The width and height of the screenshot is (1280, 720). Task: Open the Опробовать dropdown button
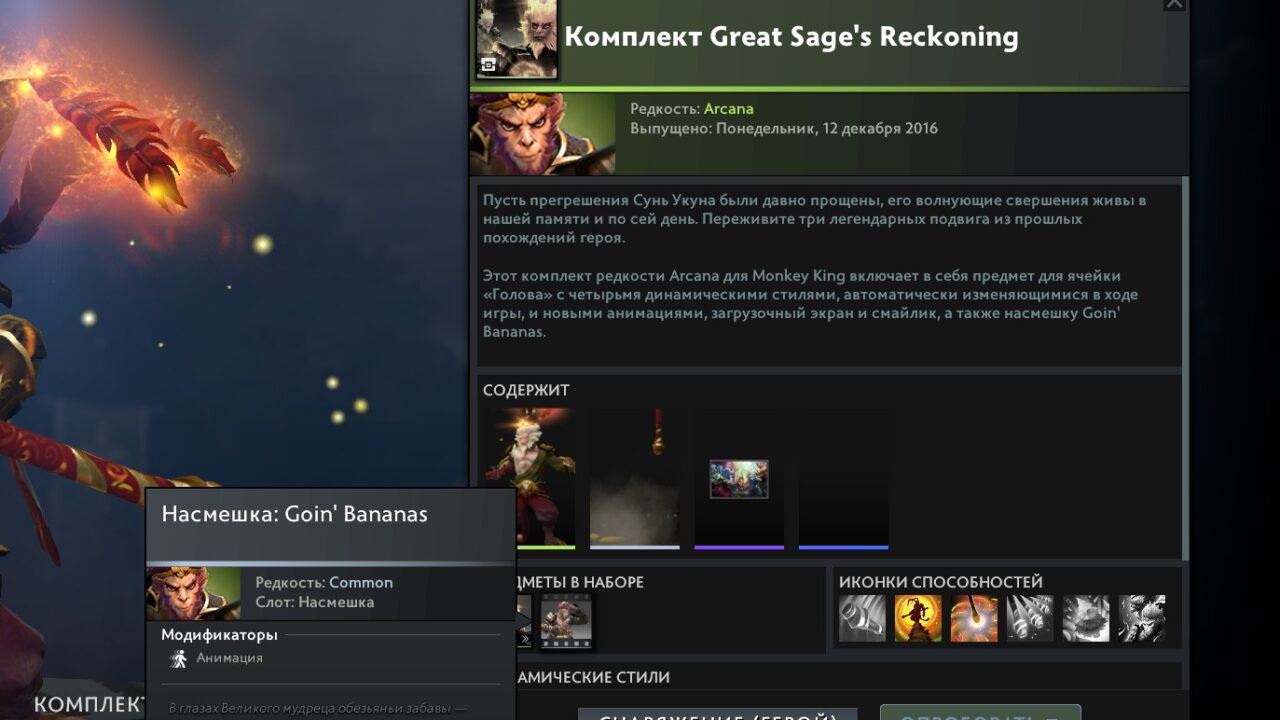[980, 713]
